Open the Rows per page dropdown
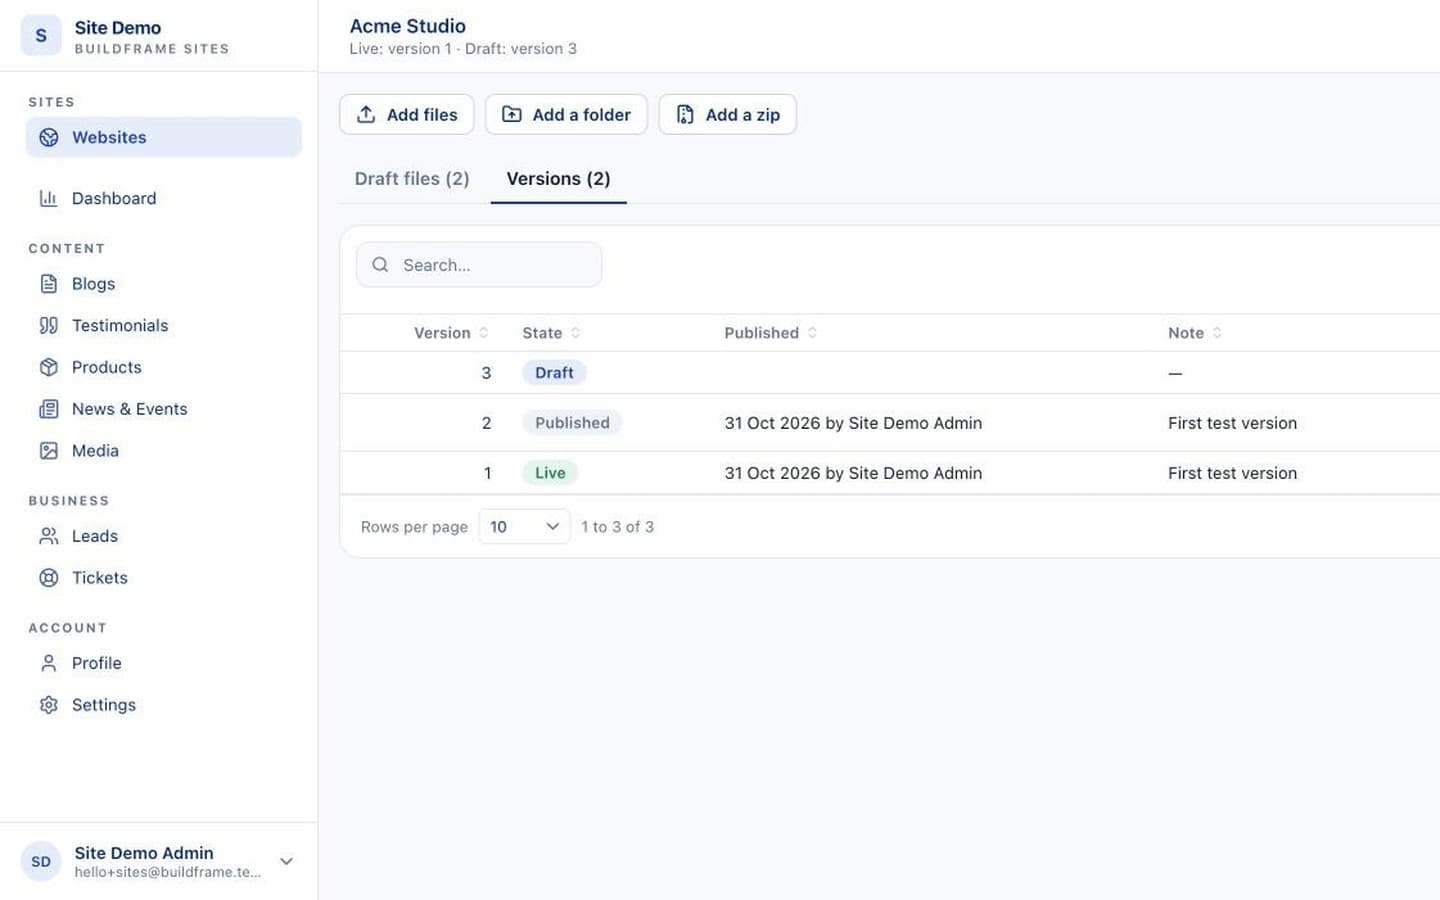1440x900 pixels. (x=524, y=527)
